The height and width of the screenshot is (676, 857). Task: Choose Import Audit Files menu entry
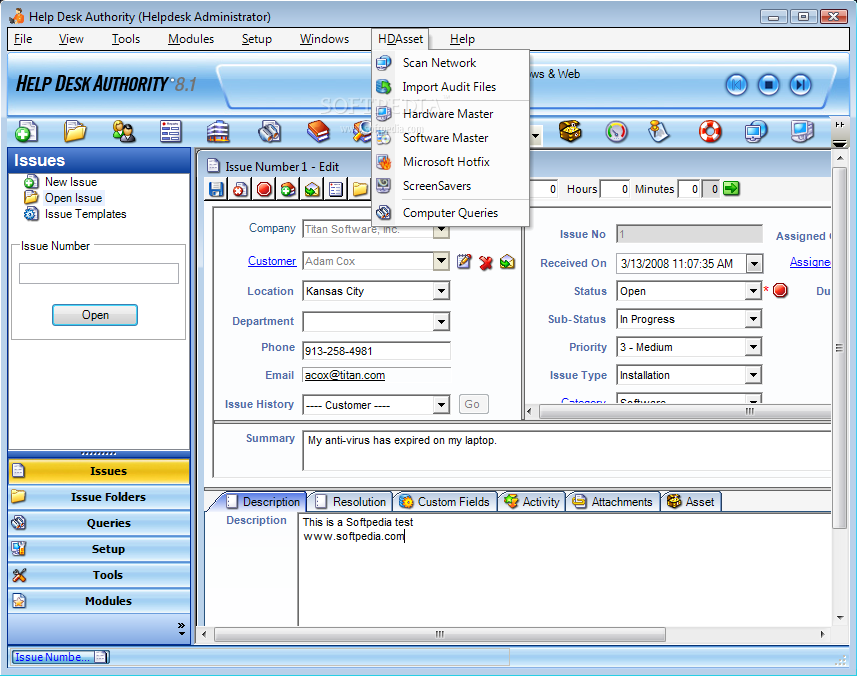pos(451,87)
